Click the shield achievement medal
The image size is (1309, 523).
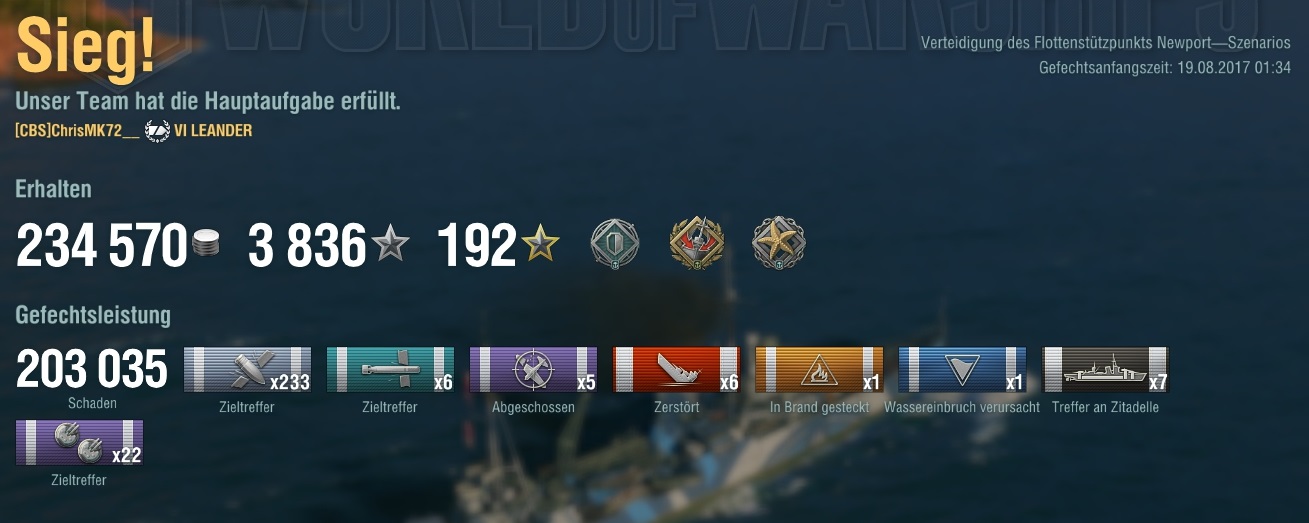[x=614, y=244]
